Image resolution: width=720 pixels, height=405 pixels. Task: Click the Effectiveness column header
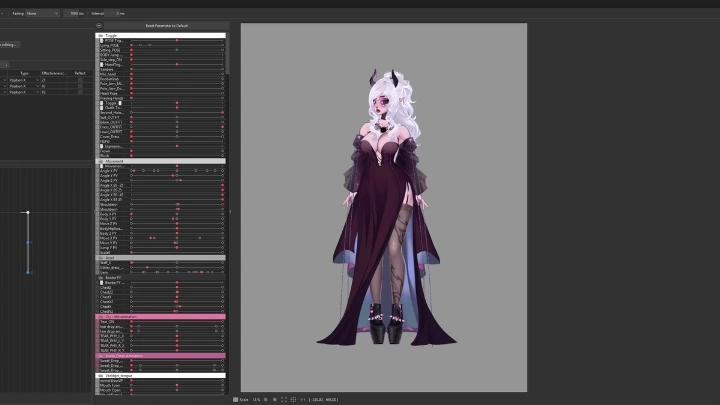54,73
